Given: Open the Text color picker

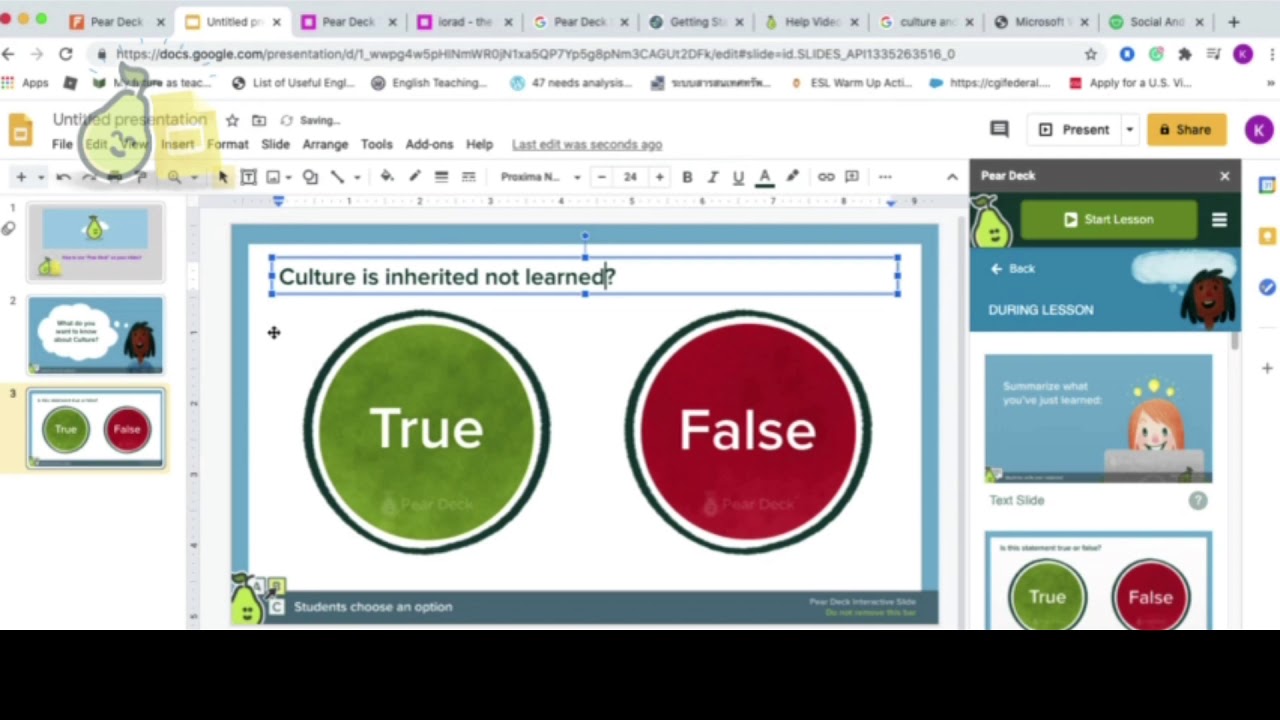Looking at the screenshot, I should click(765, 177).
